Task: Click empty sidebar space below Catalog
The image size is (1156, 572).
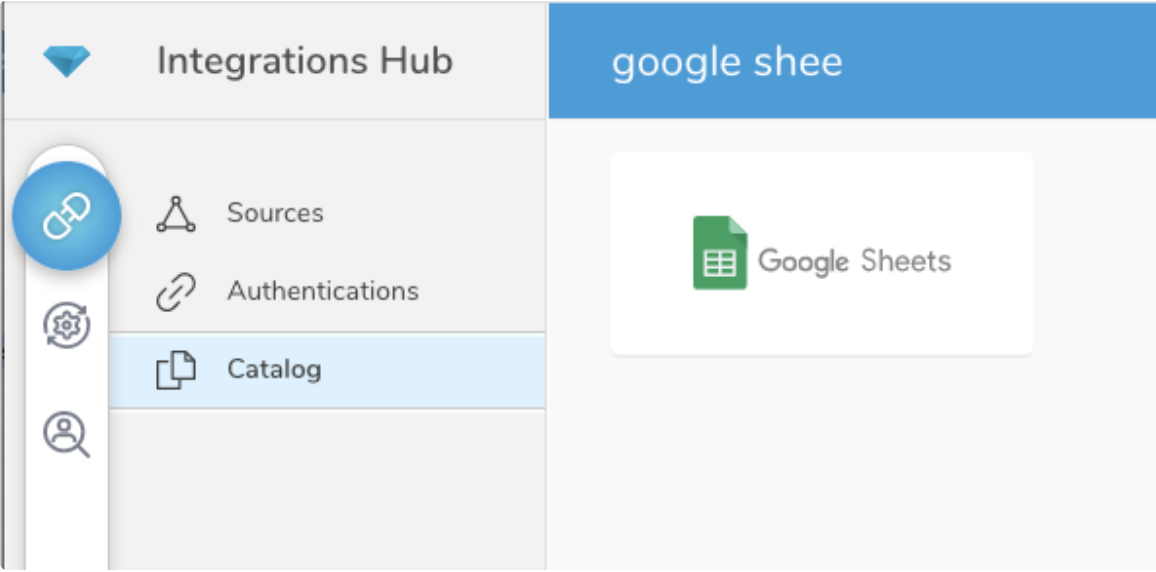Action: (326, 490)
